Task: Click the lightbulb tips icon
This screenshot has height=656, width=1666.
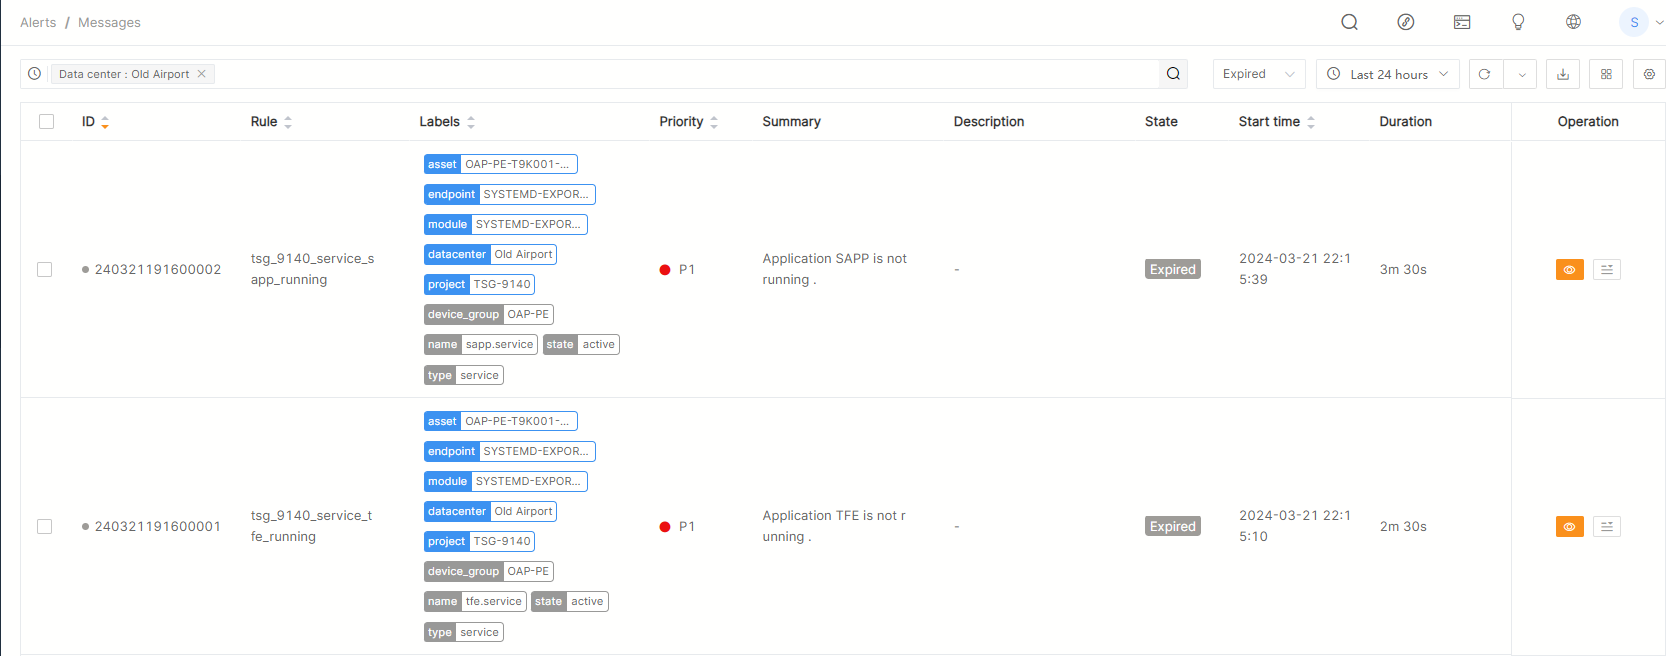Action: pyautogui.click(x=1517, y=22)
